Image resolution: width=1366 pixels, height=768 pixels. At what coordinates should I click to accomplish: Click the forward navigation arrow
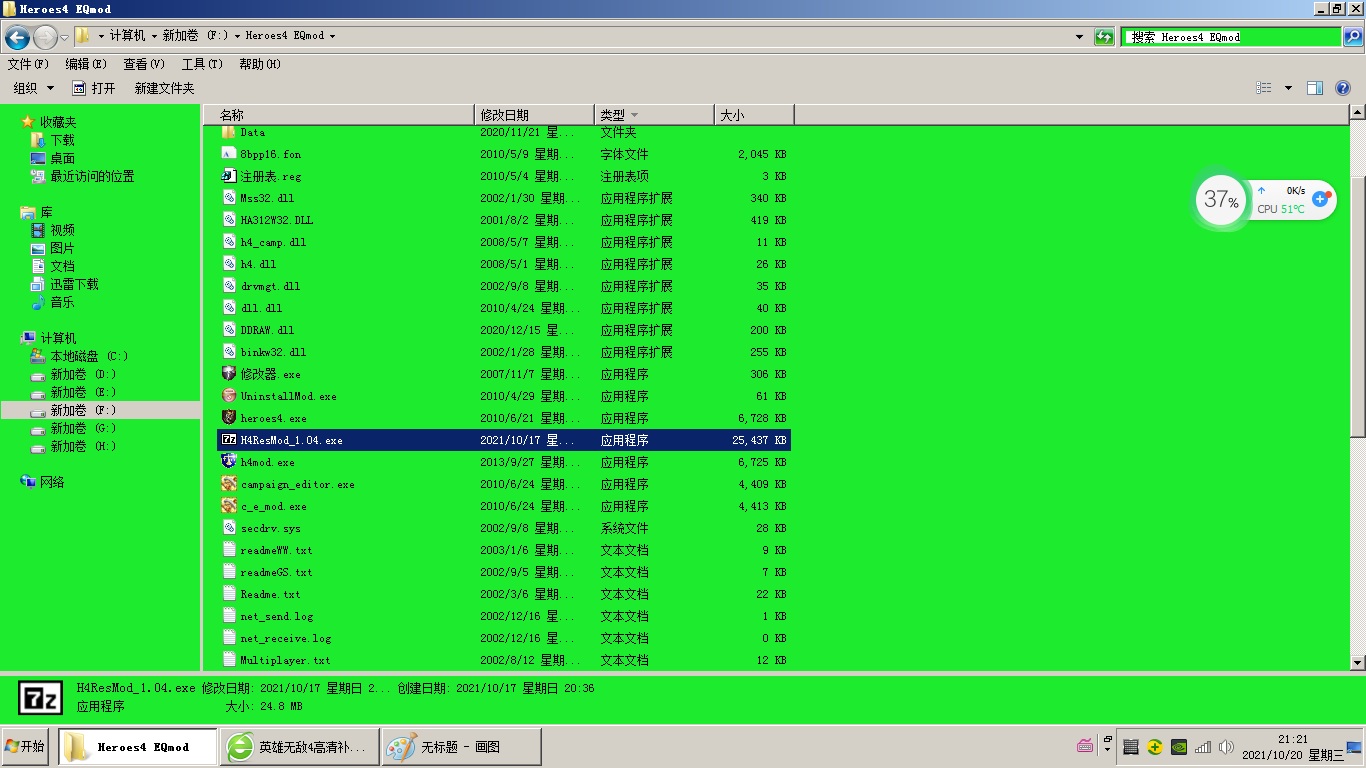(x=45, y=38)
